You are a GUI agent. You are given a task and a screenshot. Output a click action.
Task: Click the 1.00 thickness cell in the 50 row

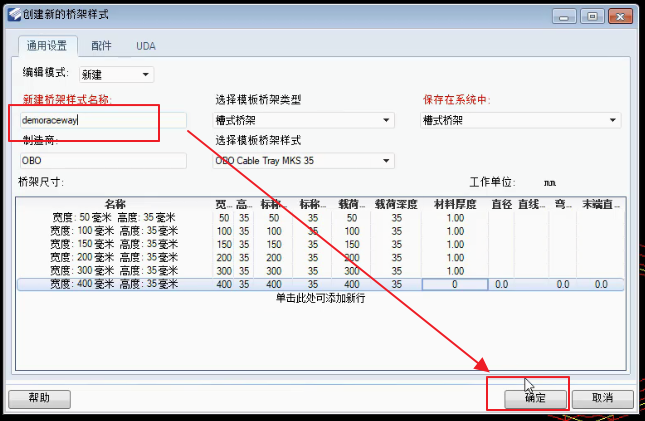click(455, 218)
